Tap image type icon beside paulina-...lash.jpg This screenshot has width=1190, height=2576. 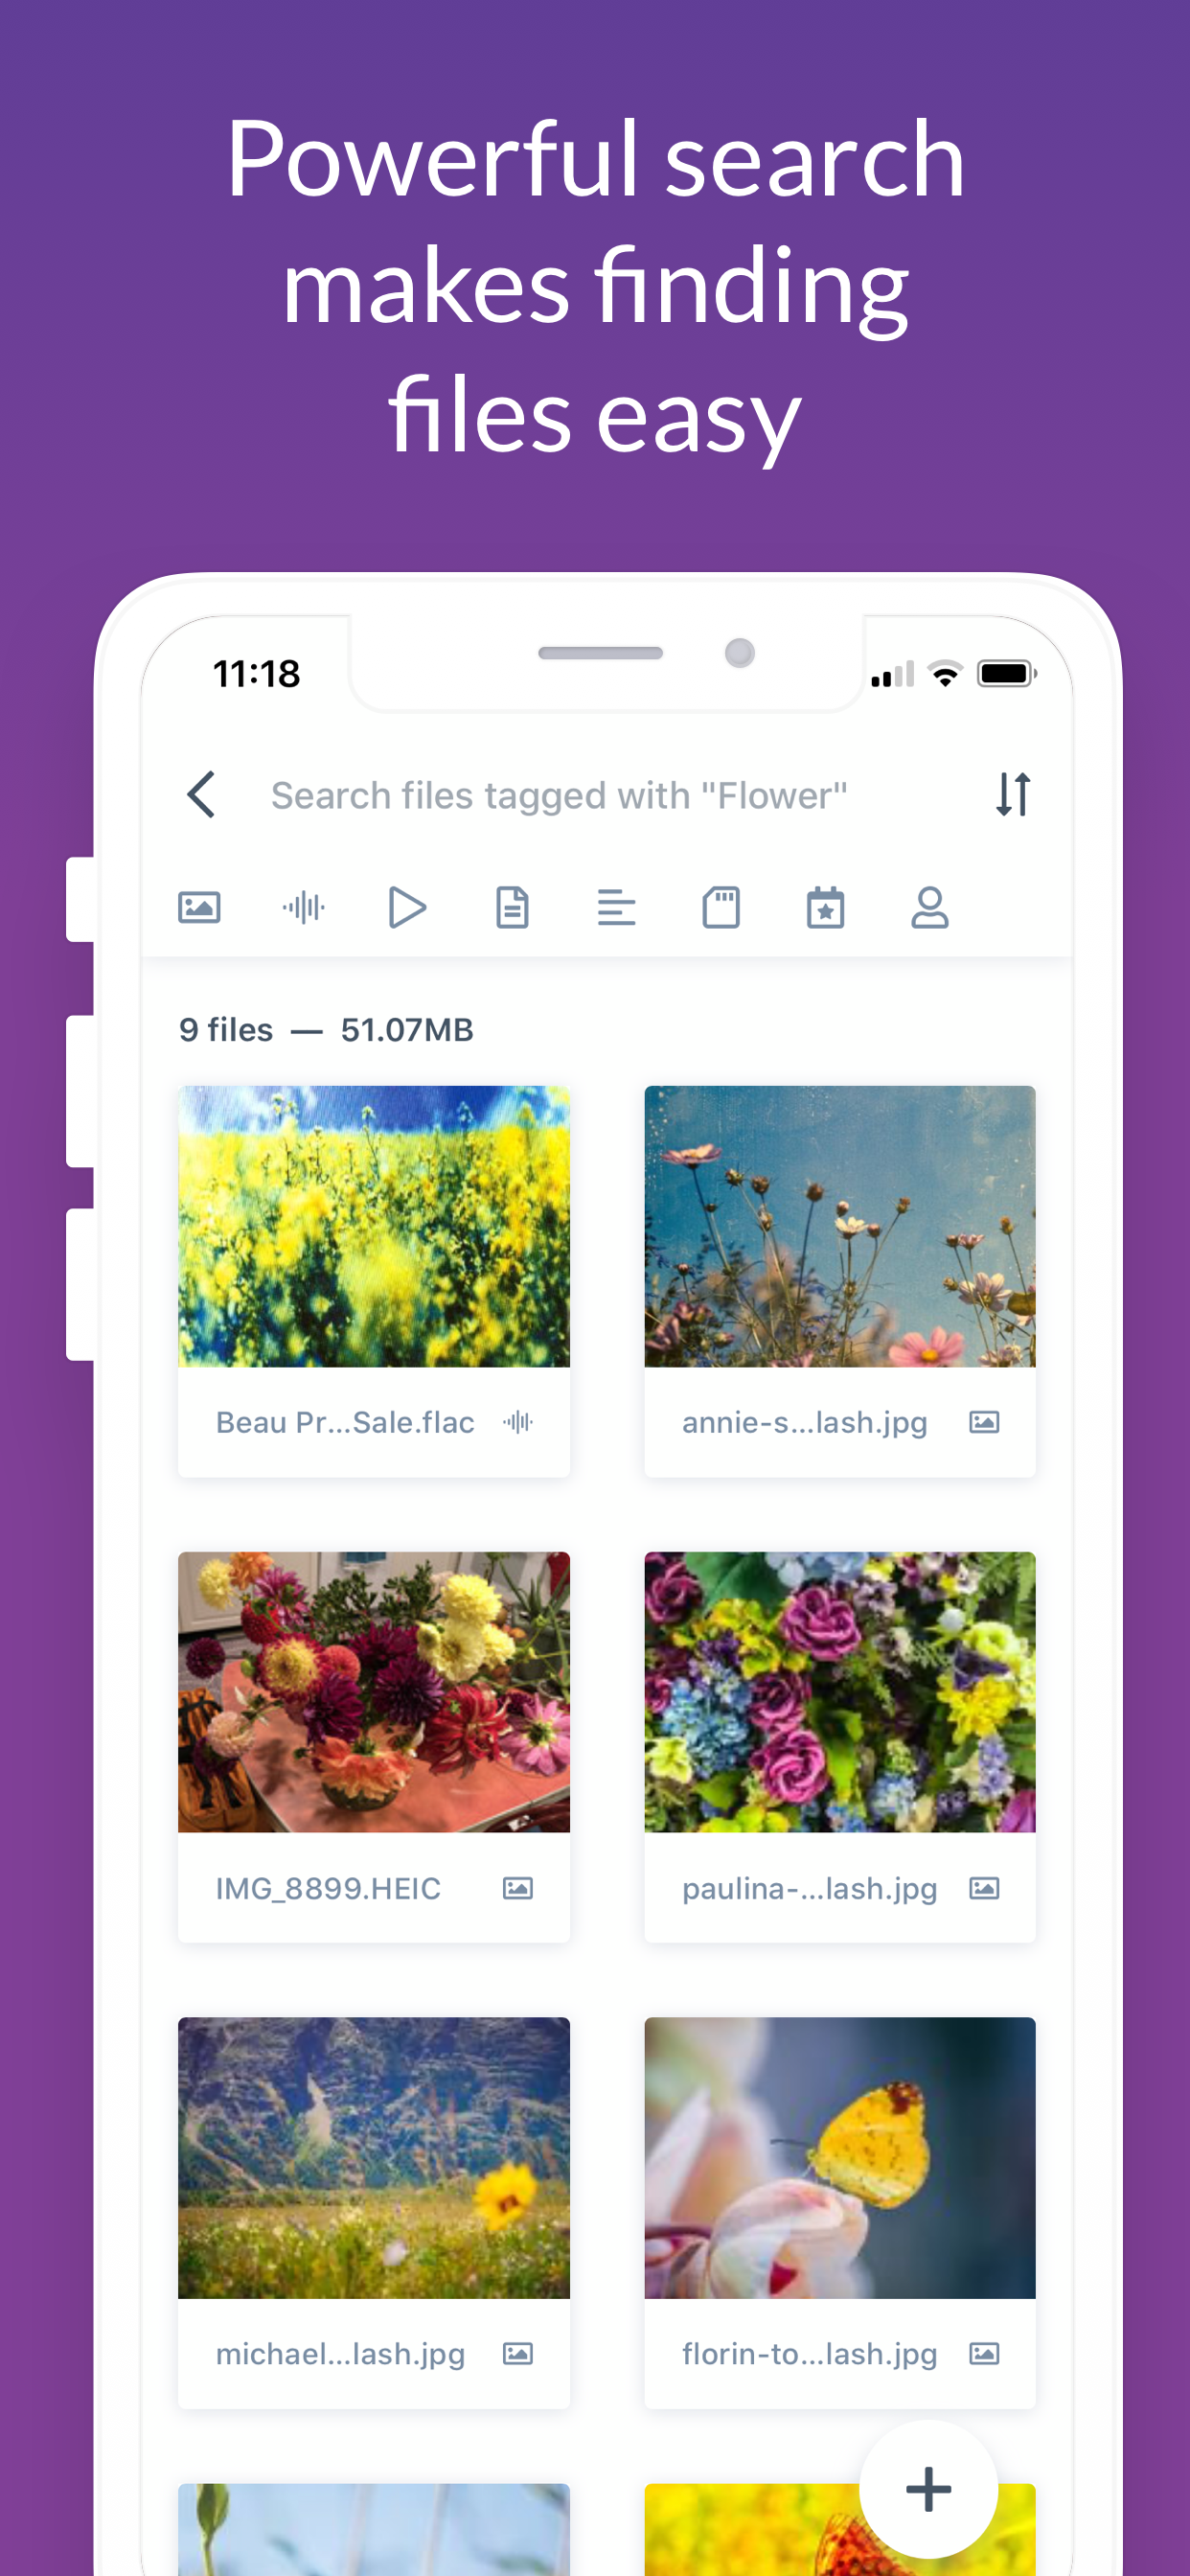coord(984,1888)
